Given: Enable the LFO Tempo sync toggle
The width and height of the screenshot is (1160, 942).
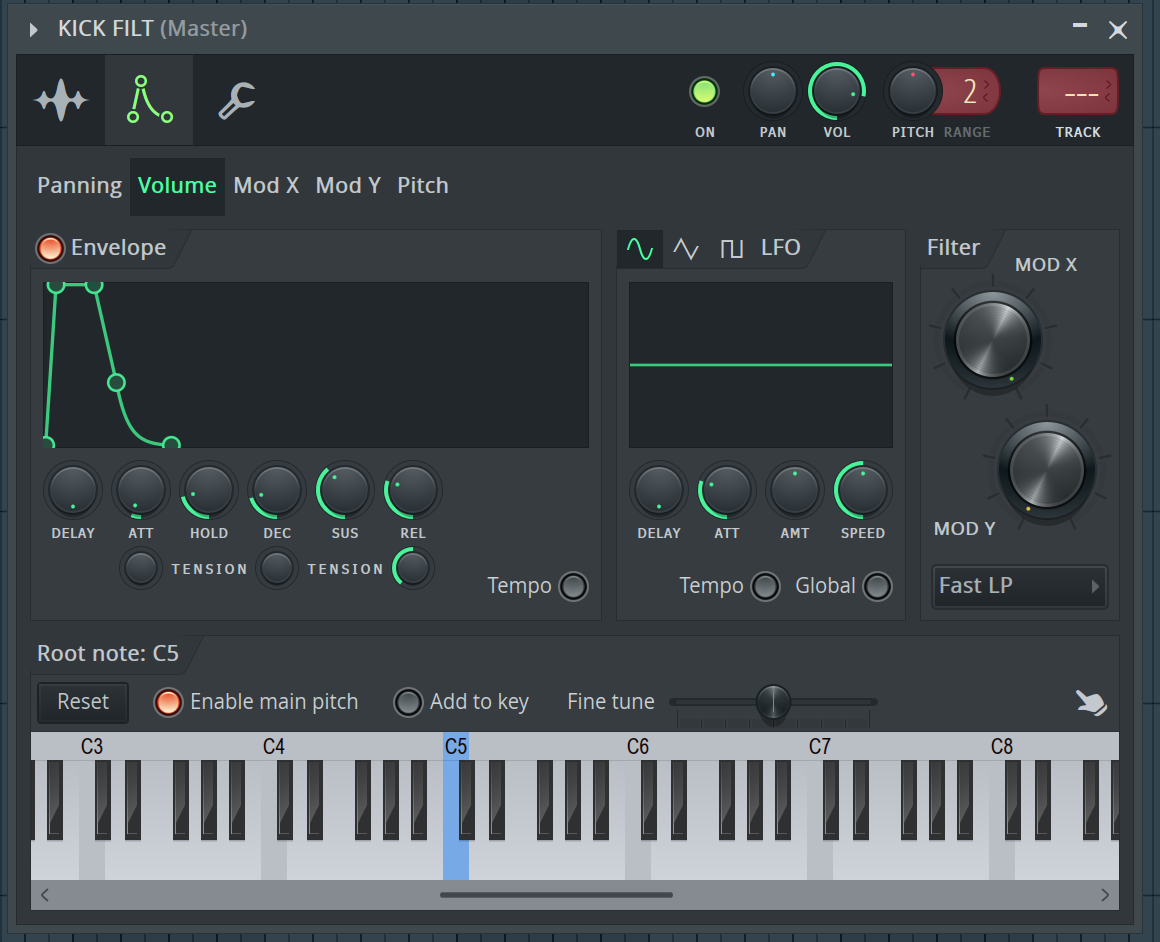Looking at the screenshot, I should [765, 586].
